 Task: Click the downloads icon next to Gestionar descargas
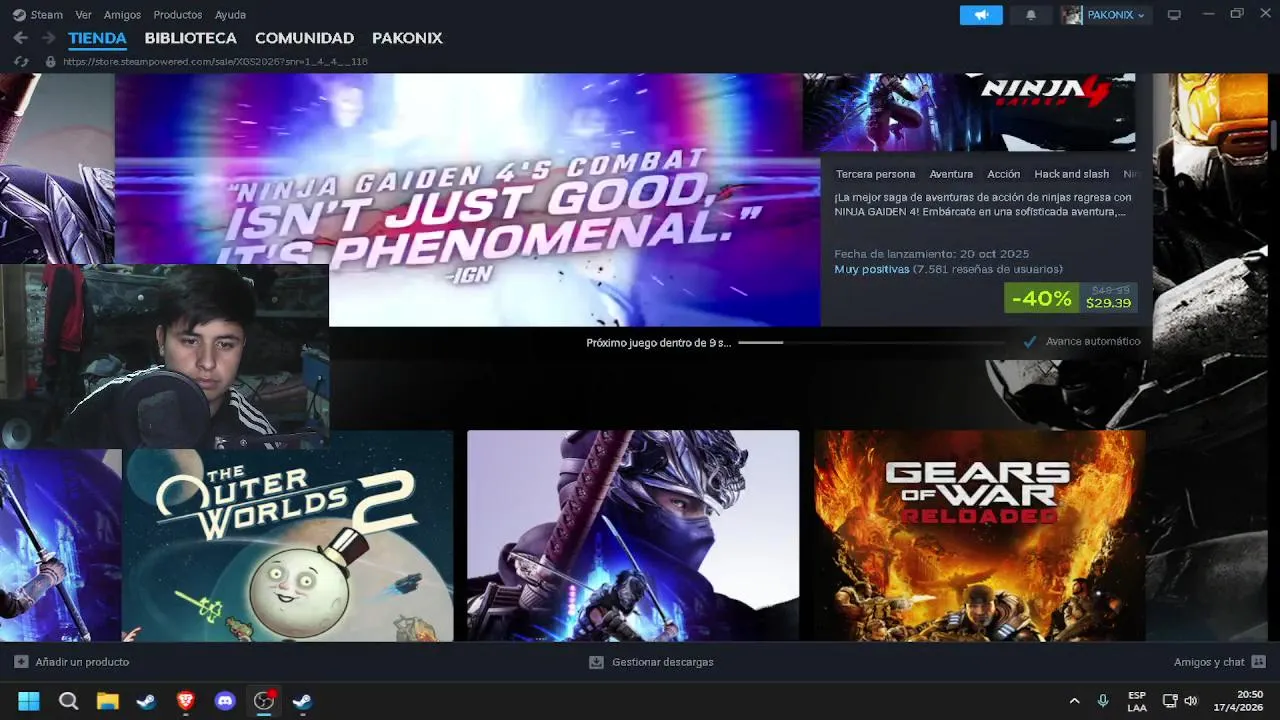pos(597,662)
